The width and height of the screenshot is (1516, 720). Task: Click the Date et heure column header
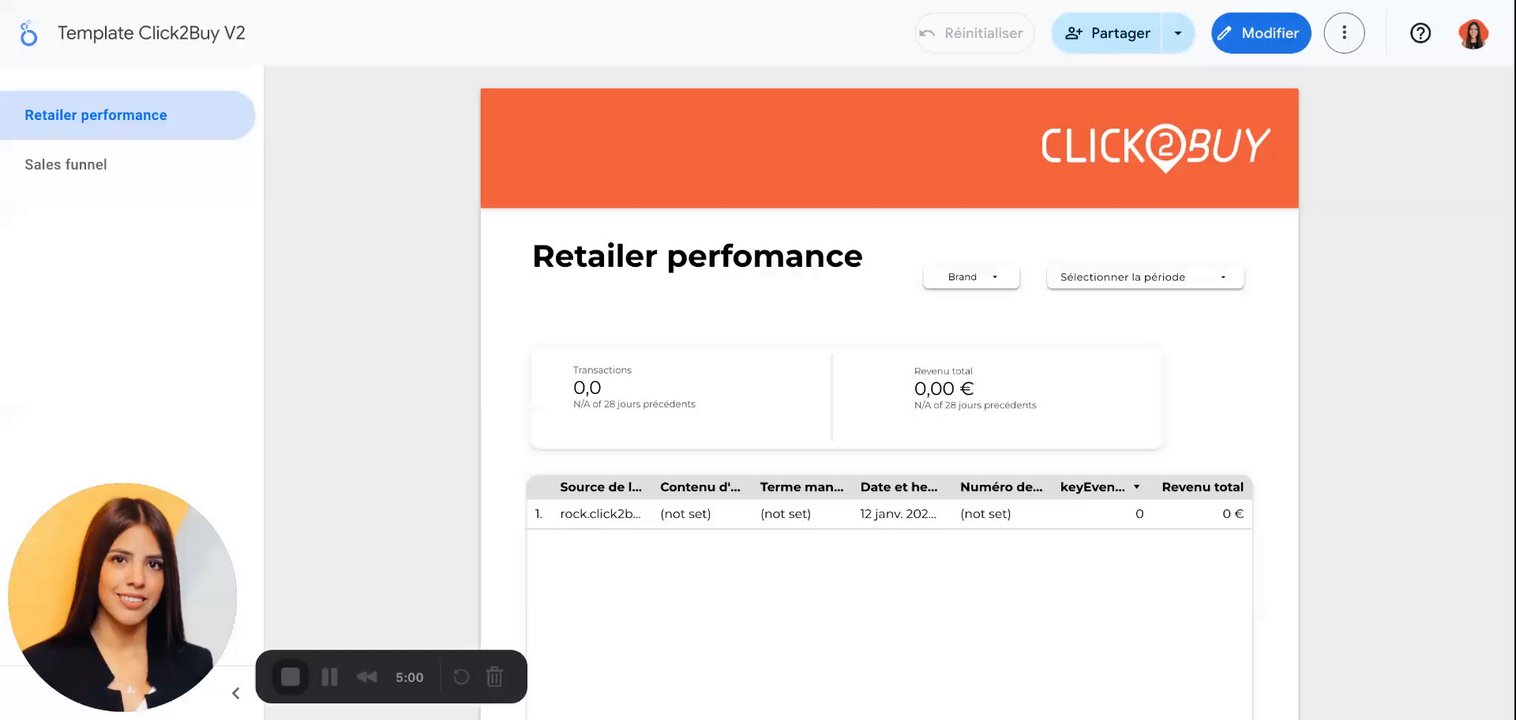click(900, 487)
